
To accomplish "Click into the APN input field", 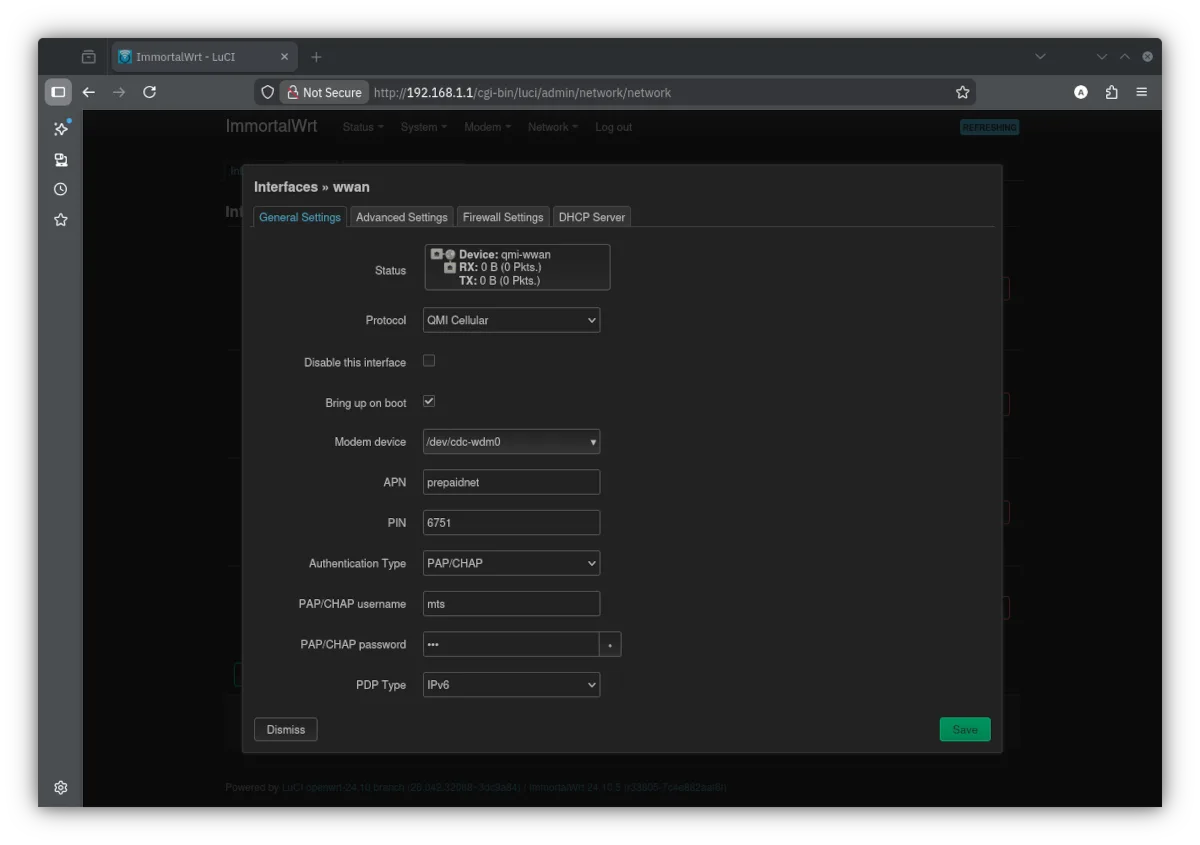I will pyautogui.click(x=511, y=482).
